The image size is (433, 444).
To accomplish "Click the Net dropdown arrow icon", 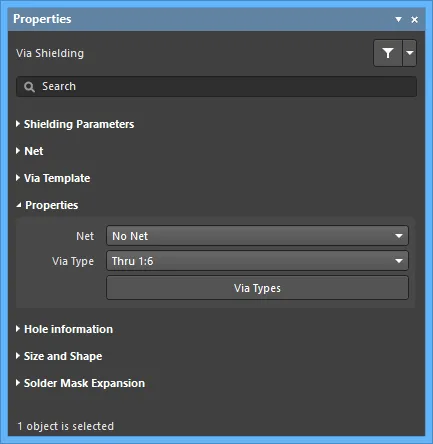I will (x=399, y=236).
